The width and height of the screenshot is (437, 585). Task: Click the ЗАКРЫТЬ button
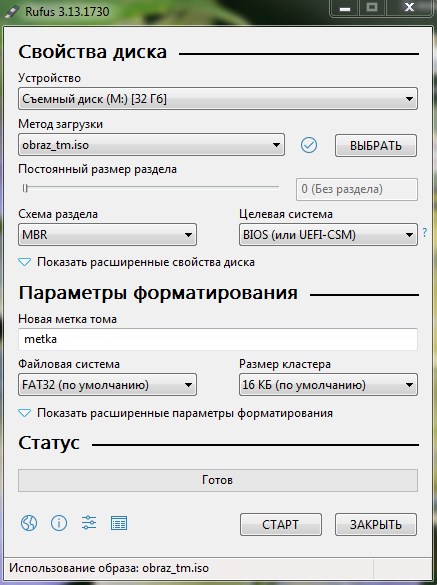pos(376,525)
